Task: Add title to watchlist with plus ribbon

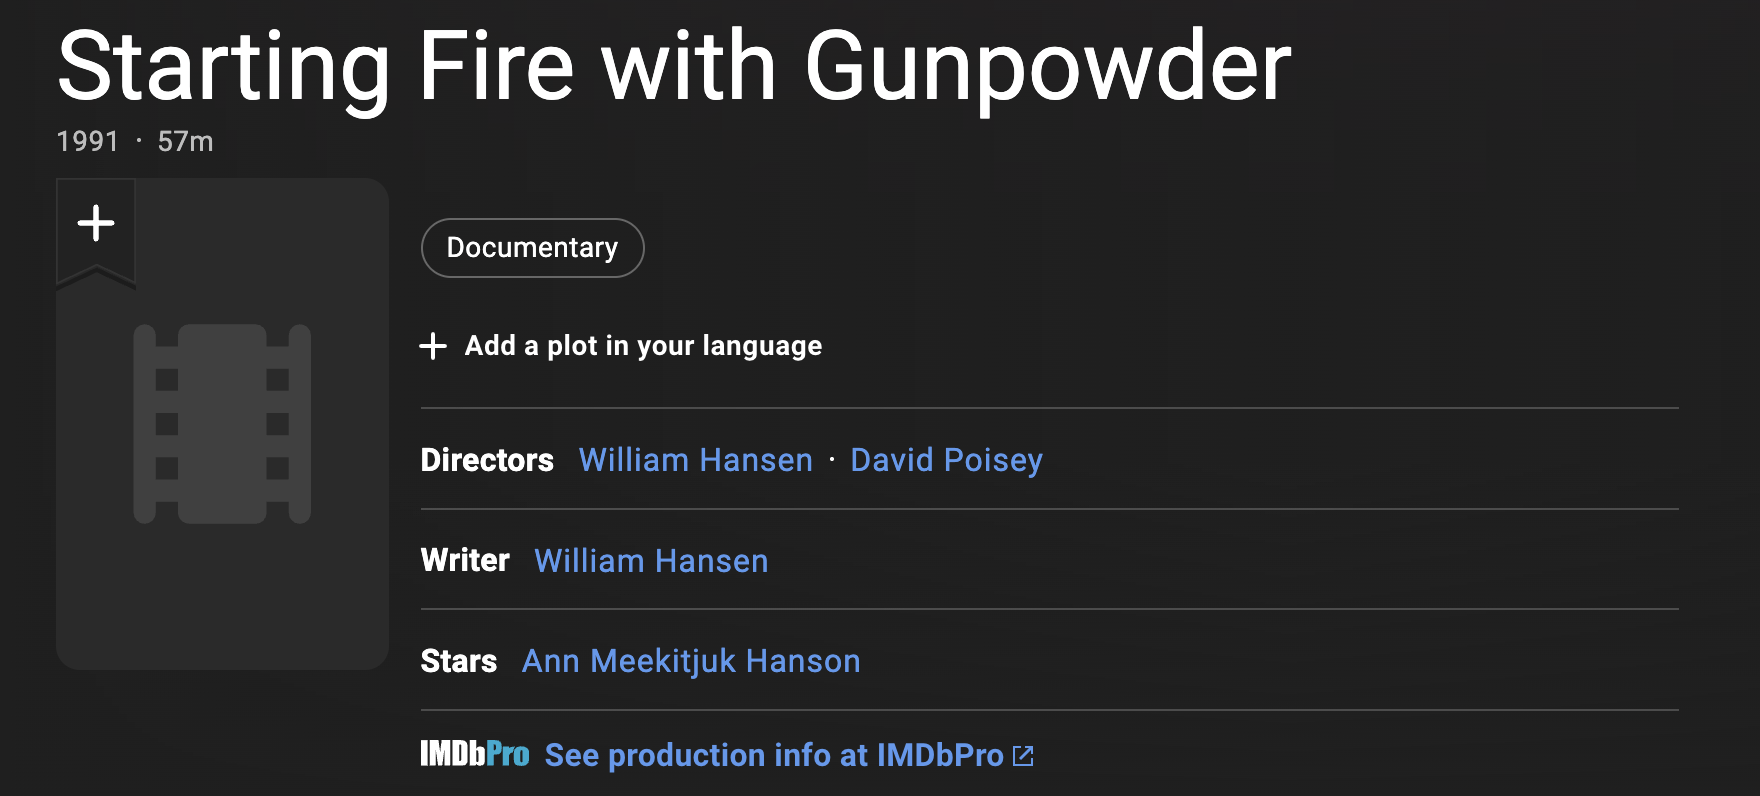Action: coord(96,230)
